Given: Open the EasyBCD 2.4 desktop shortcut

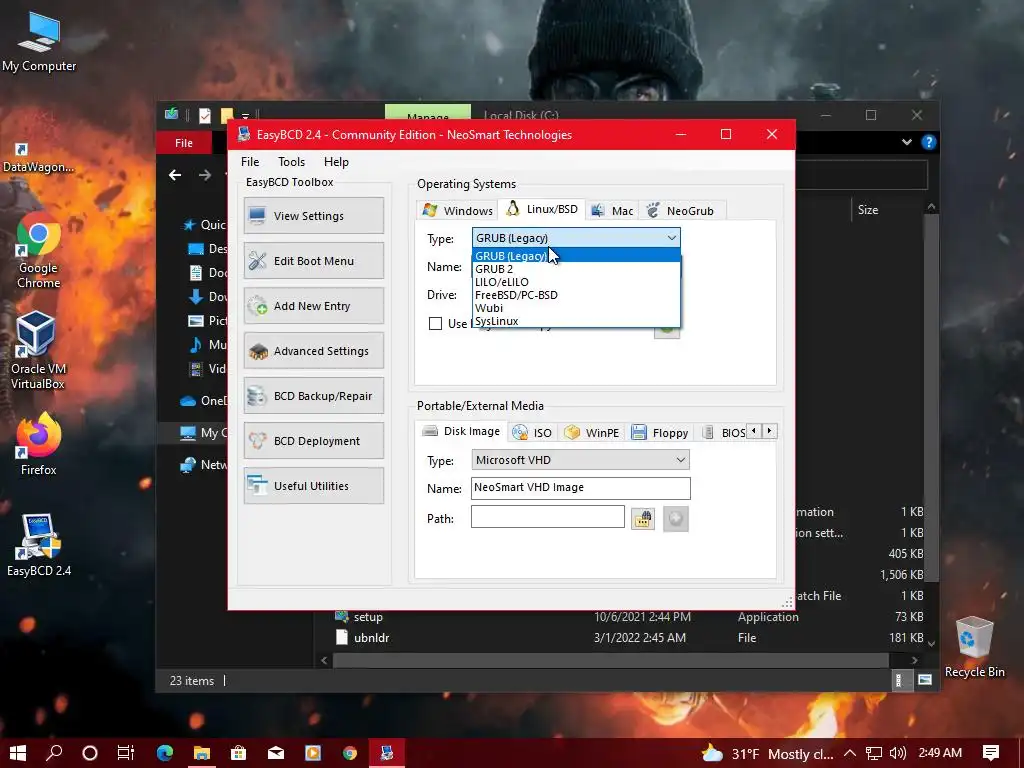Looking at the screenshot, I should coord(39,545).
